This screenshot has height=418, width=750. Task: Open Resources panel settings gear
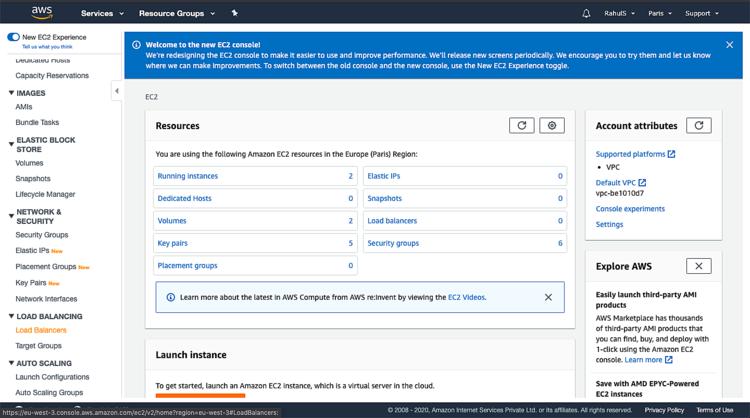tap(552, 125)
